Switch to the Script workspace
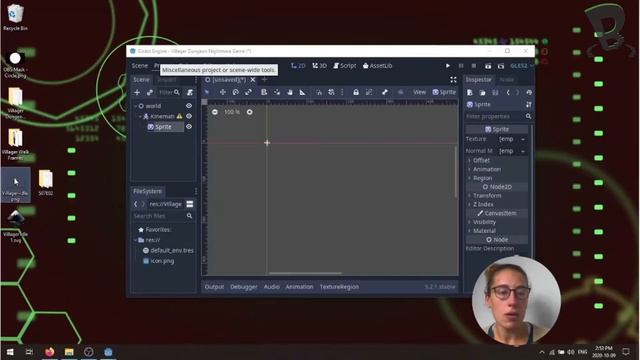The width and height of the screenshot is (640, 360). click(344, 66)
